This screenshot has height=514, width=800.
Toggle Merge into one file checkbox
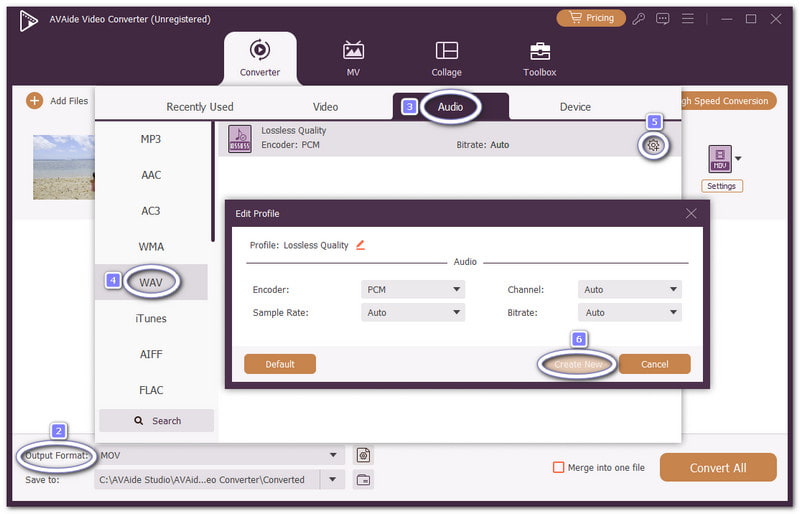pyautogui.click(x=559, y=467)
